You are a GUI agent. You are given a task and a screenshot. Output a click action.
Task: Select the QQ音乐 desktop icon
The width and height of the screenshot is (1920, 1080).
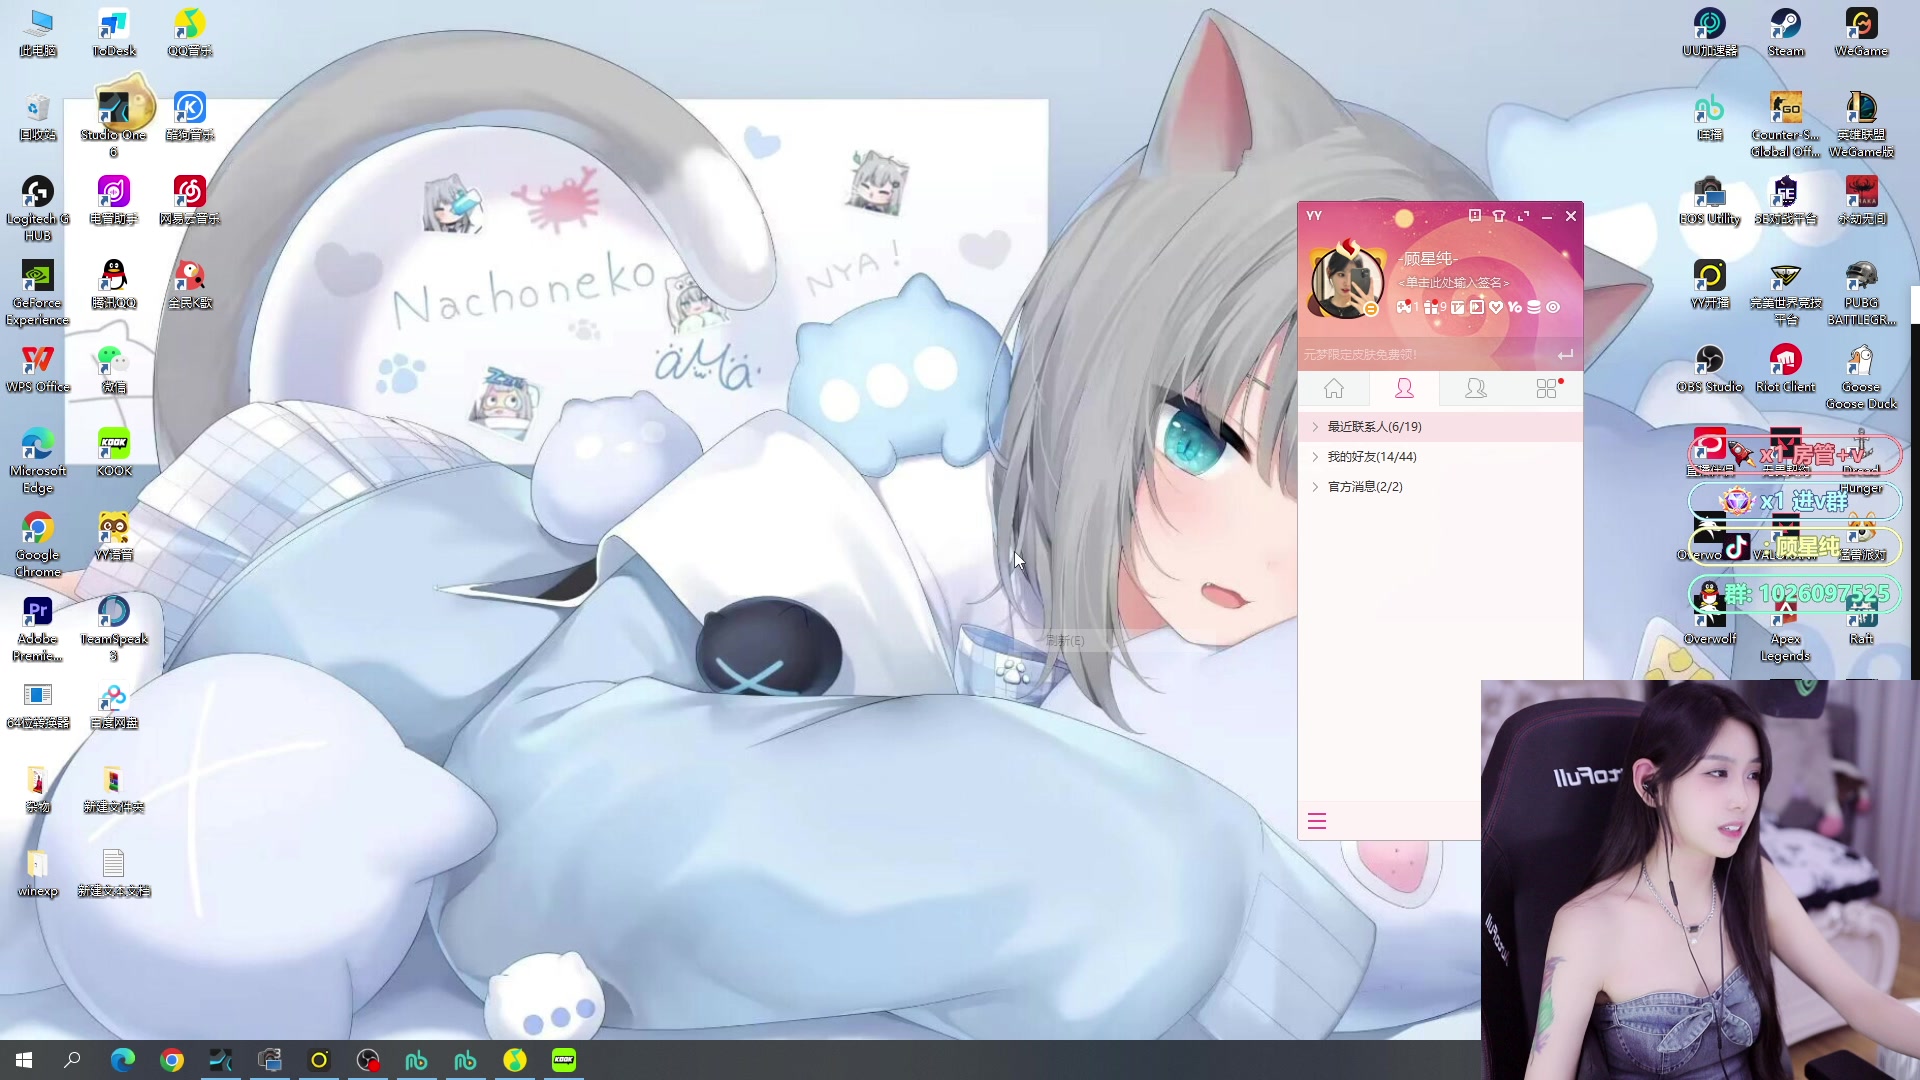pyautogui.click(x=189, y=31)
